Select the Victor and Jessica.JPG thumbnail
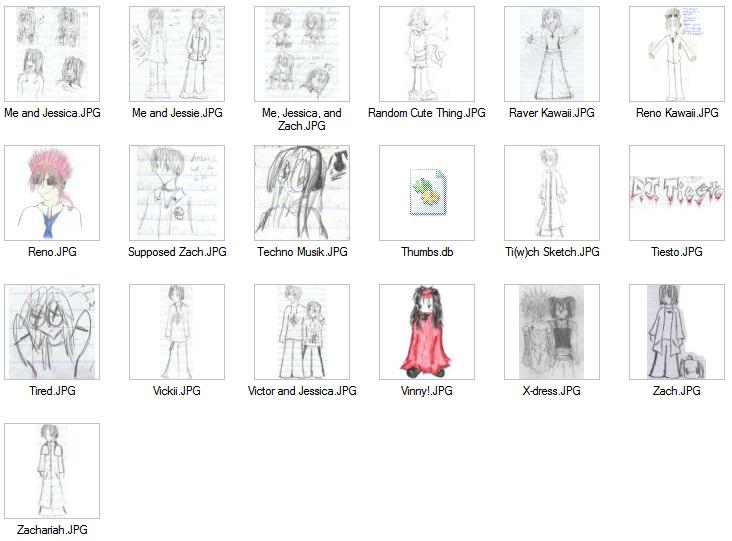The image size is (732, 541). pyautogui.click(x=302, y=332)
